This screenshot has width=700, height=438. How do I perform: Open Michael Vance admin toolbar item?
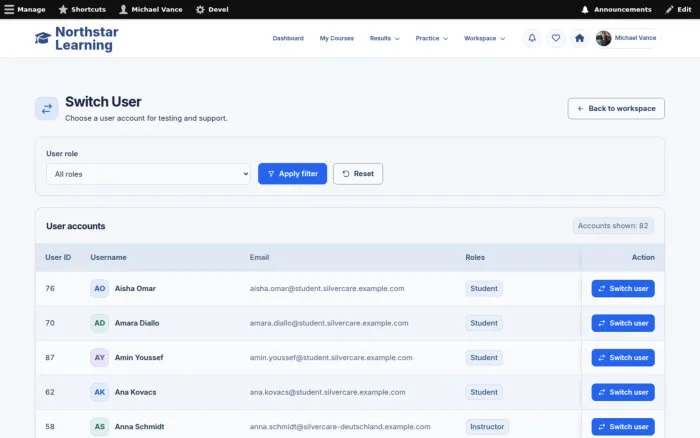click(151, 9)
